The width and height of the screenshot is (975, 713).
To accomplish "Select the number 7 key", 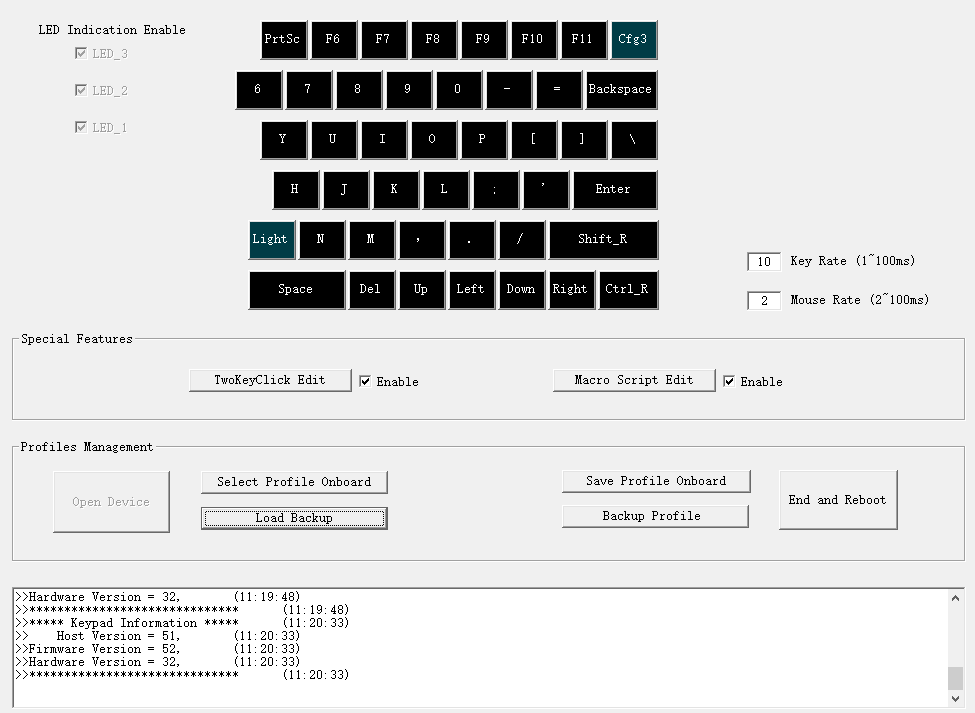I will point(308,90).
